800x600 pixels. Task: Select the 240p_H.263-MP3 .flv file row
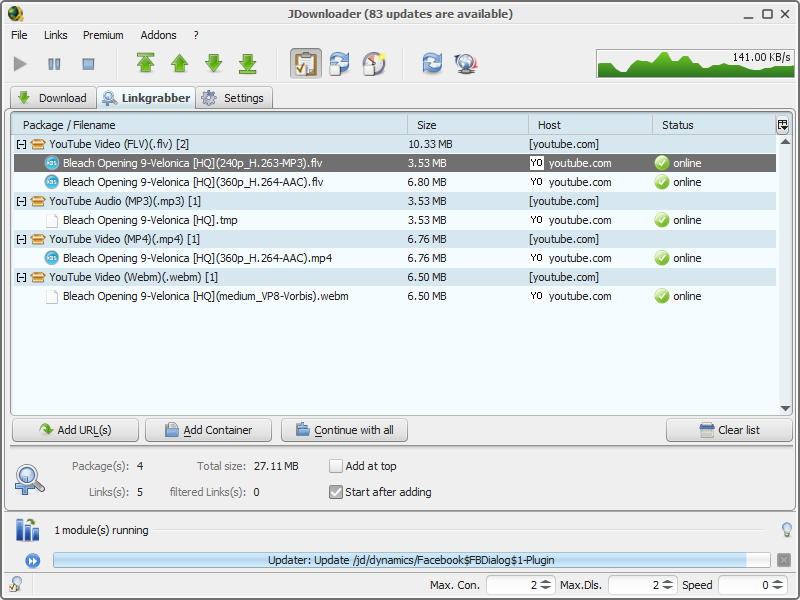point(395,163)
